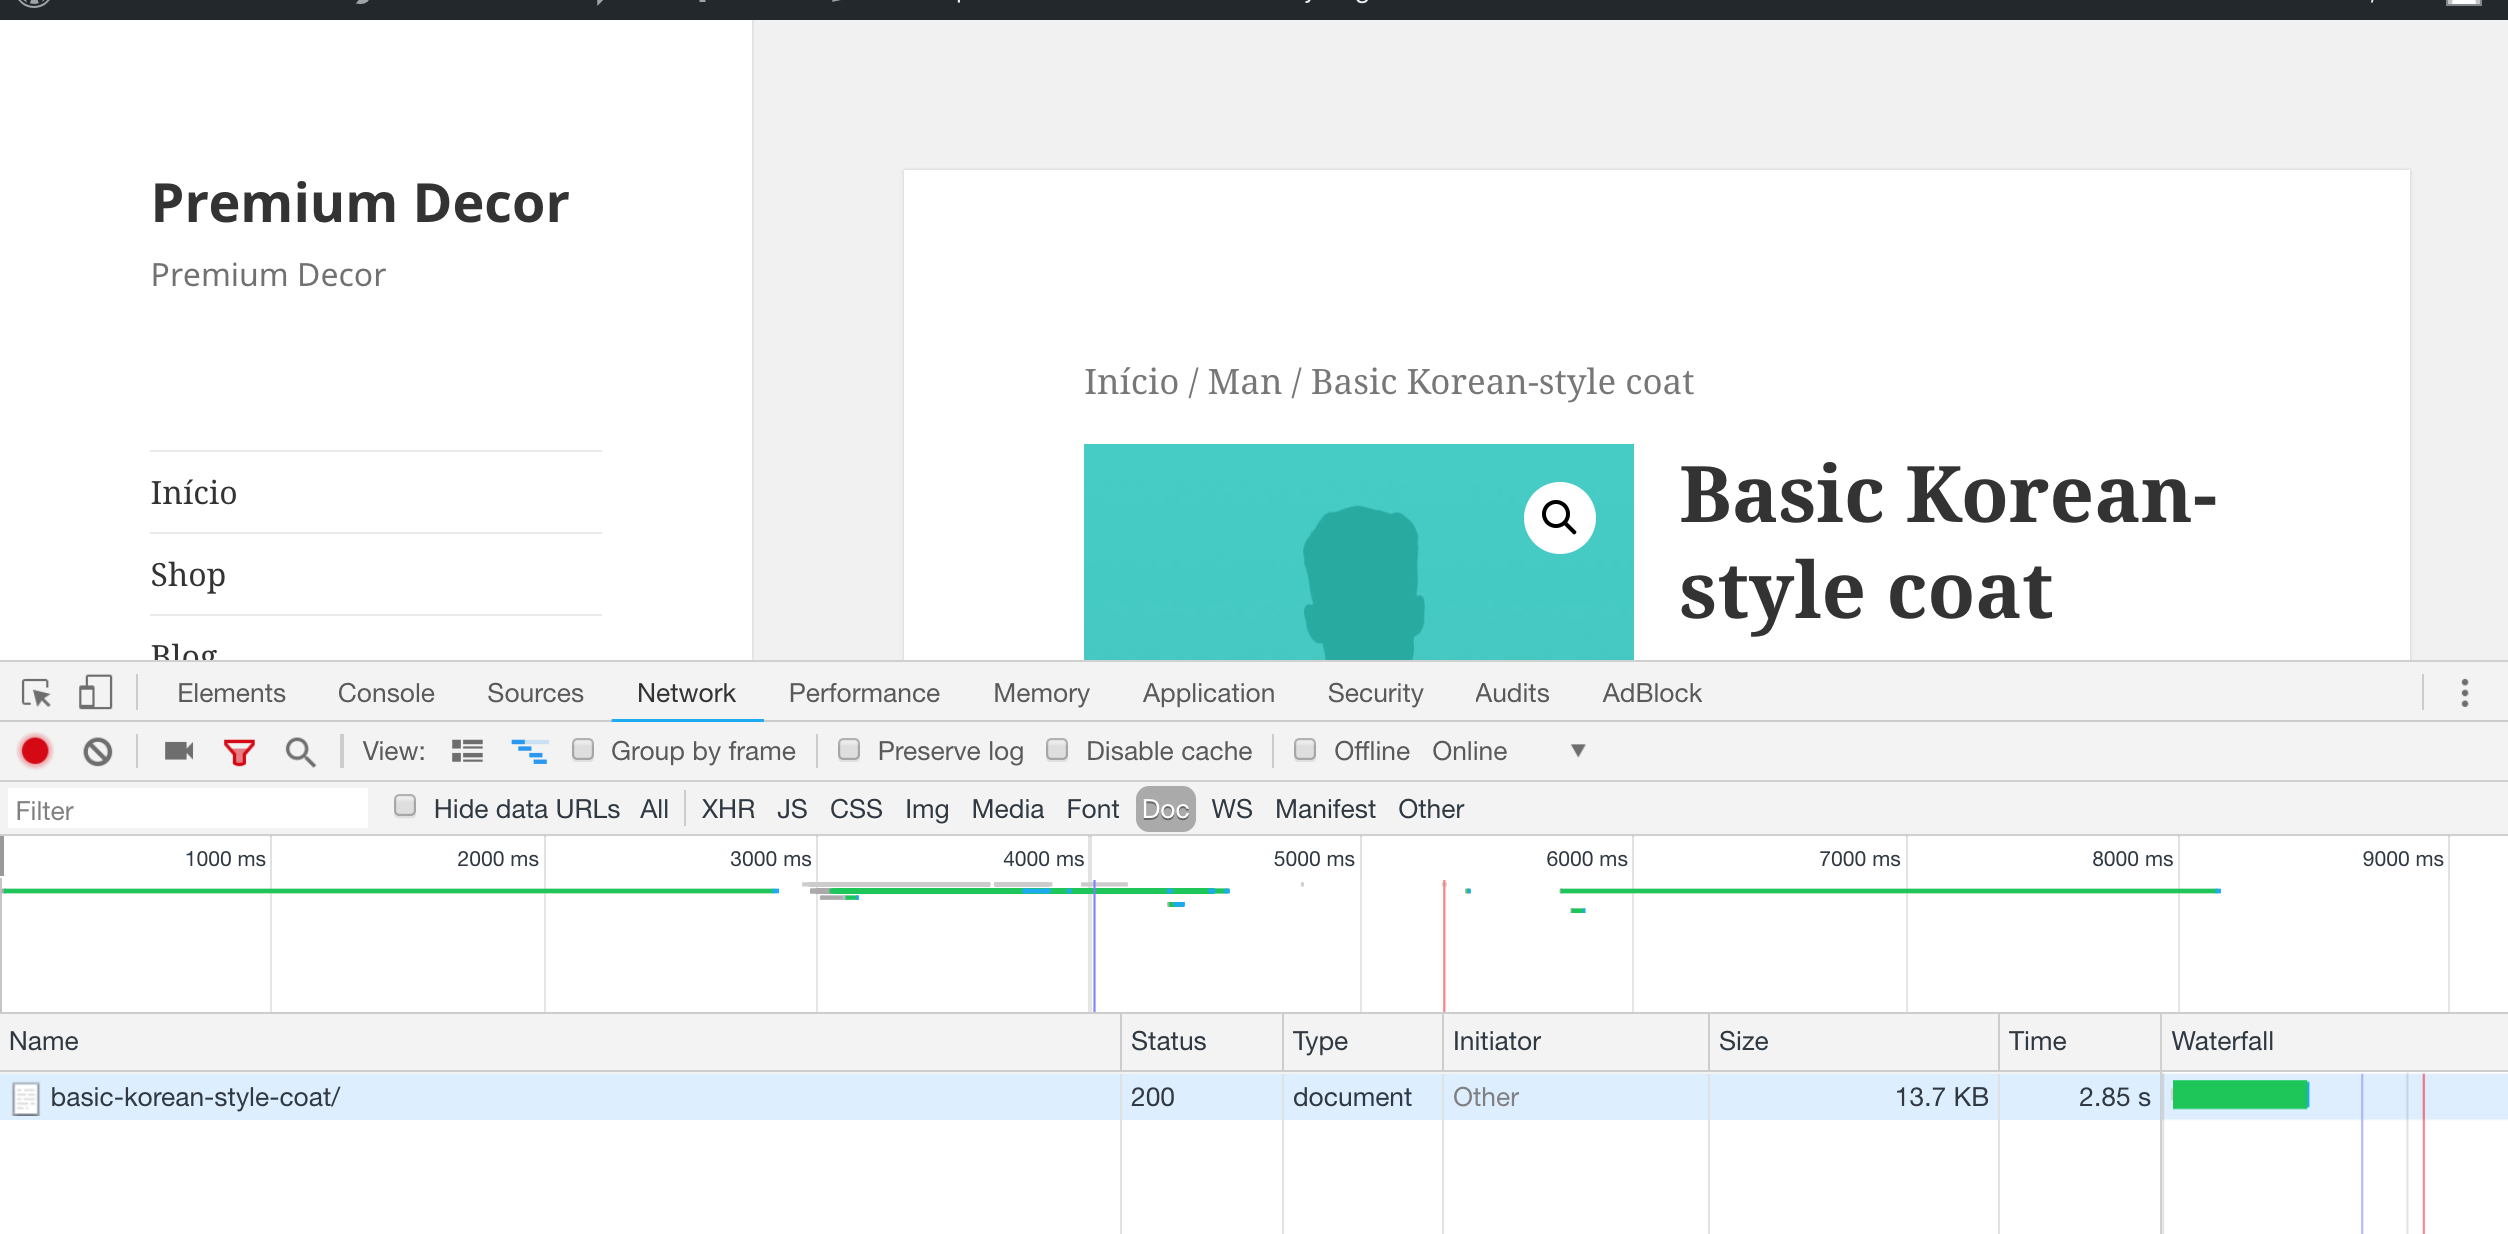2508x1234 pixels.
Task: Select the XHR filter type button
Action: click(x=727, y=809)
